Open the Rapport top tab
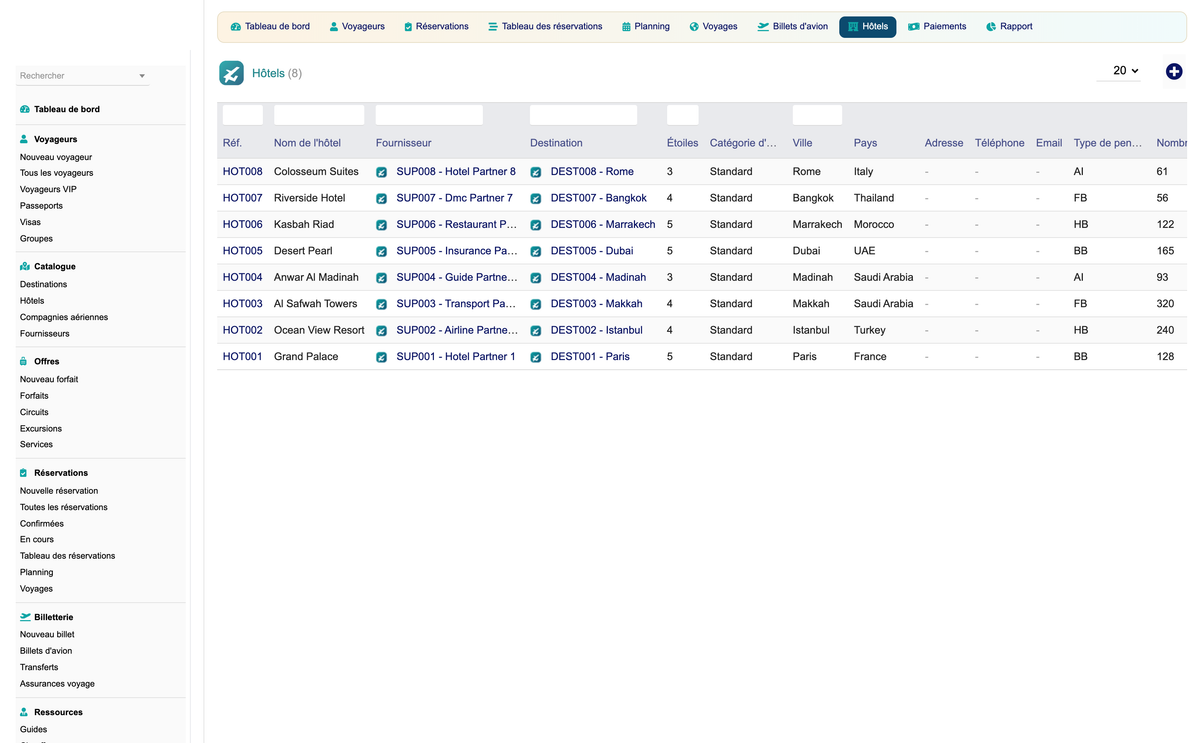Image resolution: width=1200 pixels, height=743 pixels. pyautogui.click(x=1009, y=27)
